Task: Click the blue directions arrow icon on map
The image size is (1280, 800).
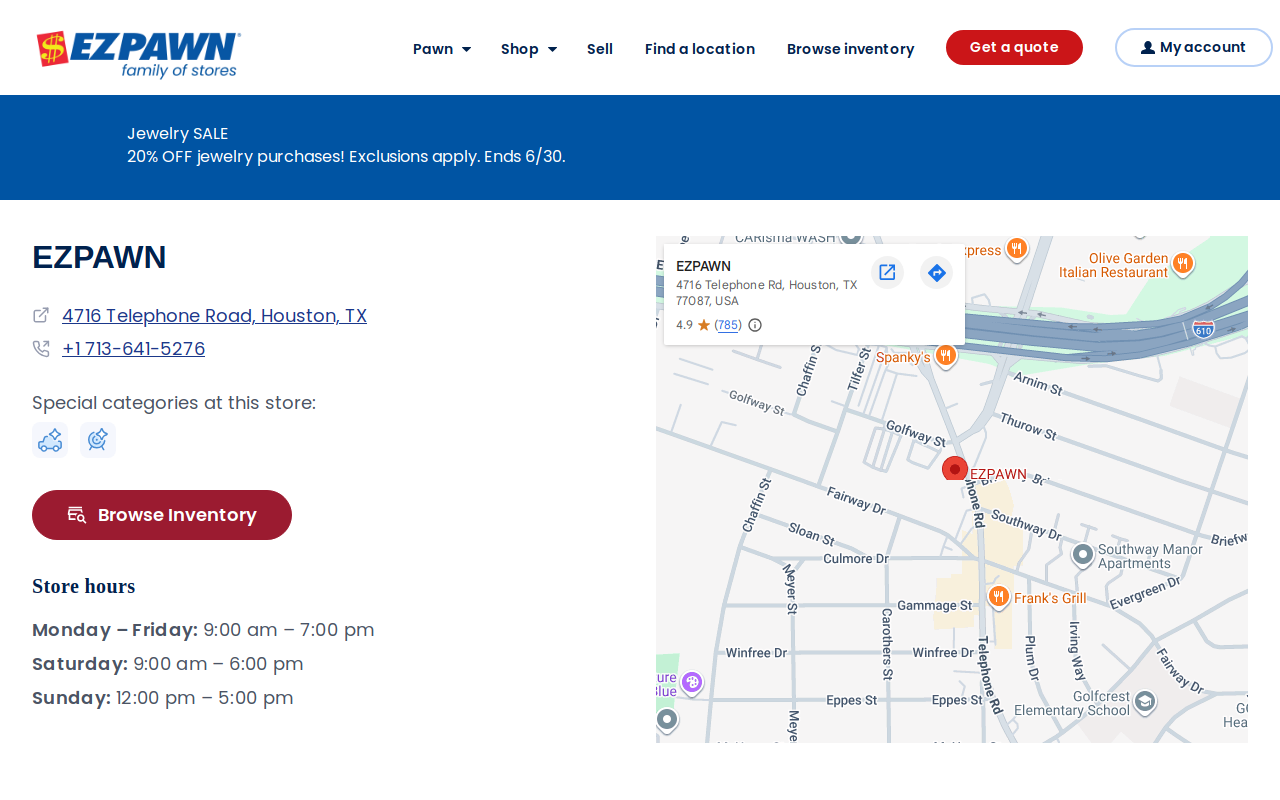Action: [x=936, y=272]
